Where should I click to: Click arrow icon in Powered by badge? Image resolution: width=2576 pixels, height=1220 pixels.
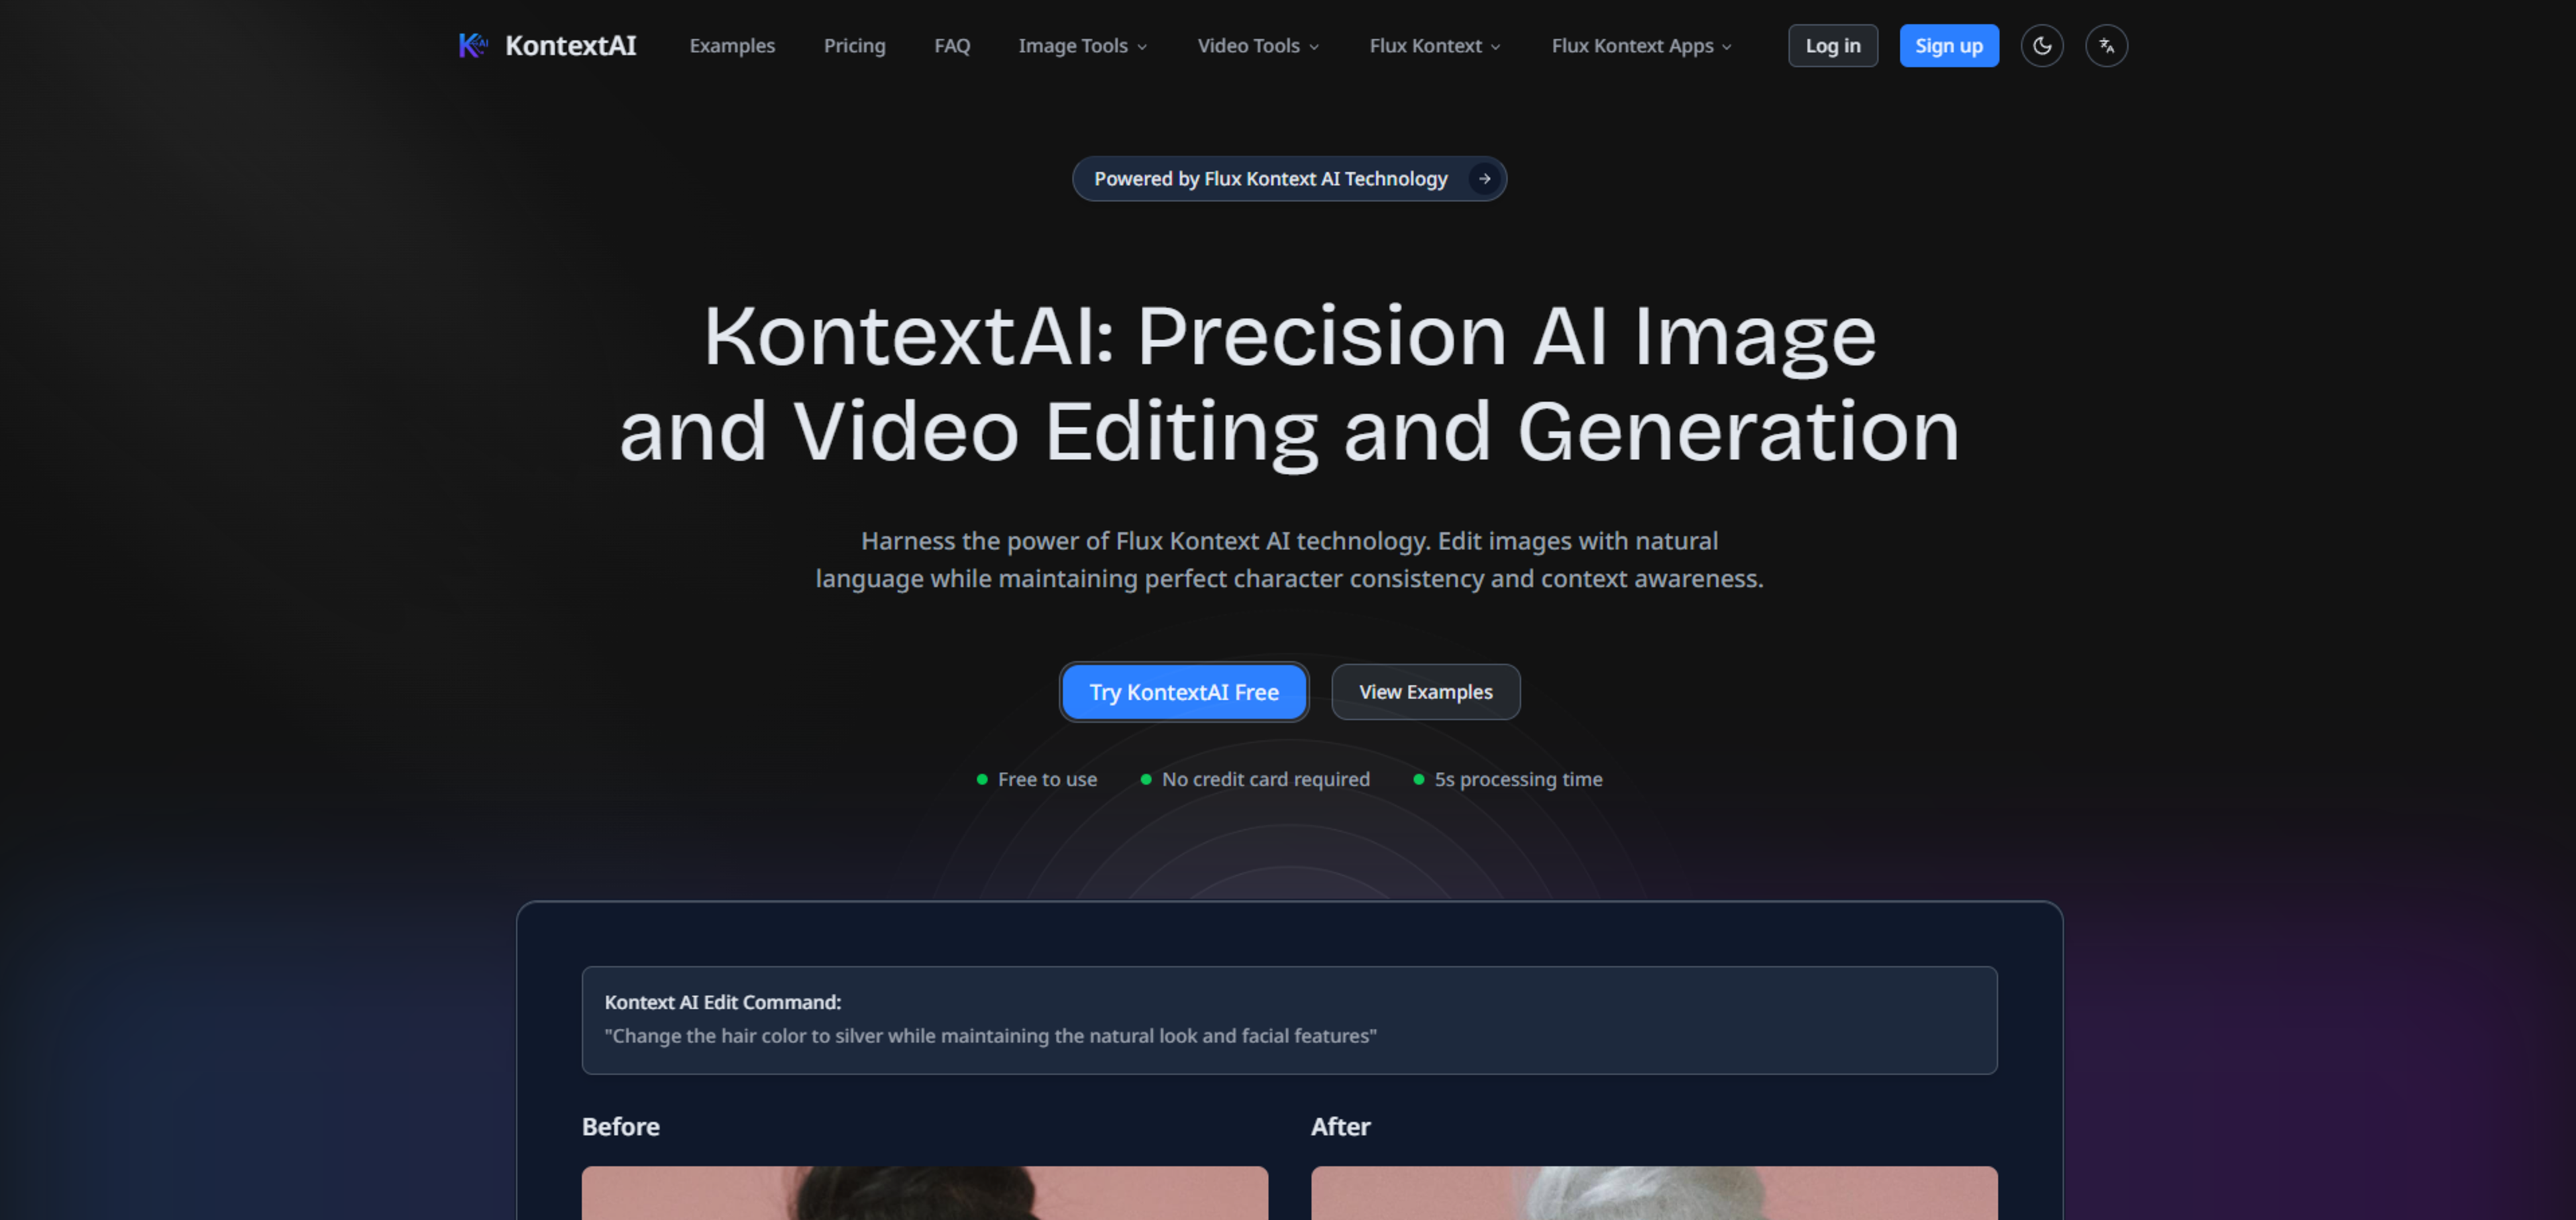point(1484,179)
